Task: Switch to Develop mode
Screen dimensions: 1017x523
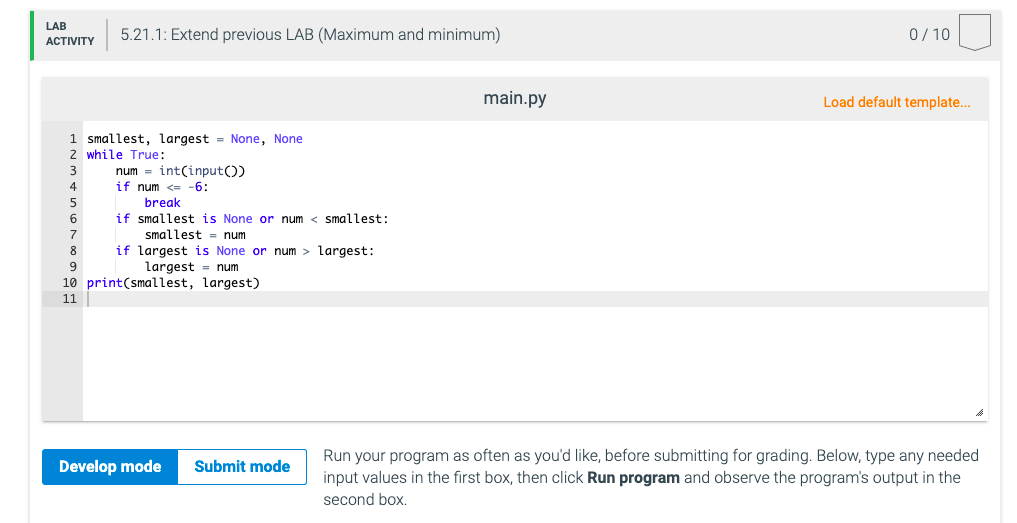Action: tap(110, 467)
